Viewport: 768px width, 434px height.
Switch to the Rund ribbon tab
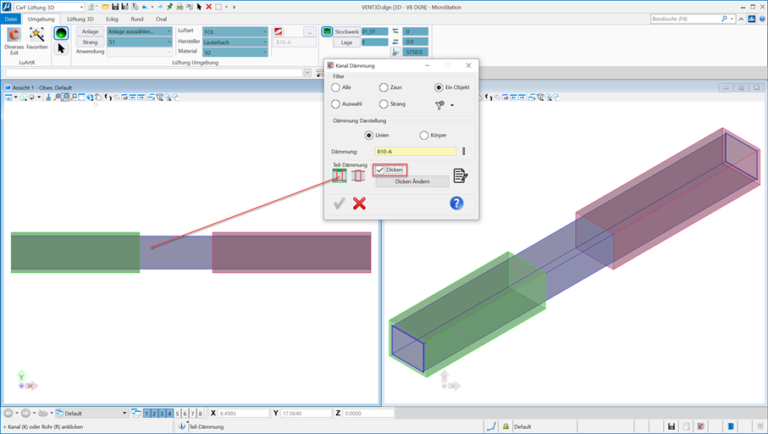tap(137, 19)
